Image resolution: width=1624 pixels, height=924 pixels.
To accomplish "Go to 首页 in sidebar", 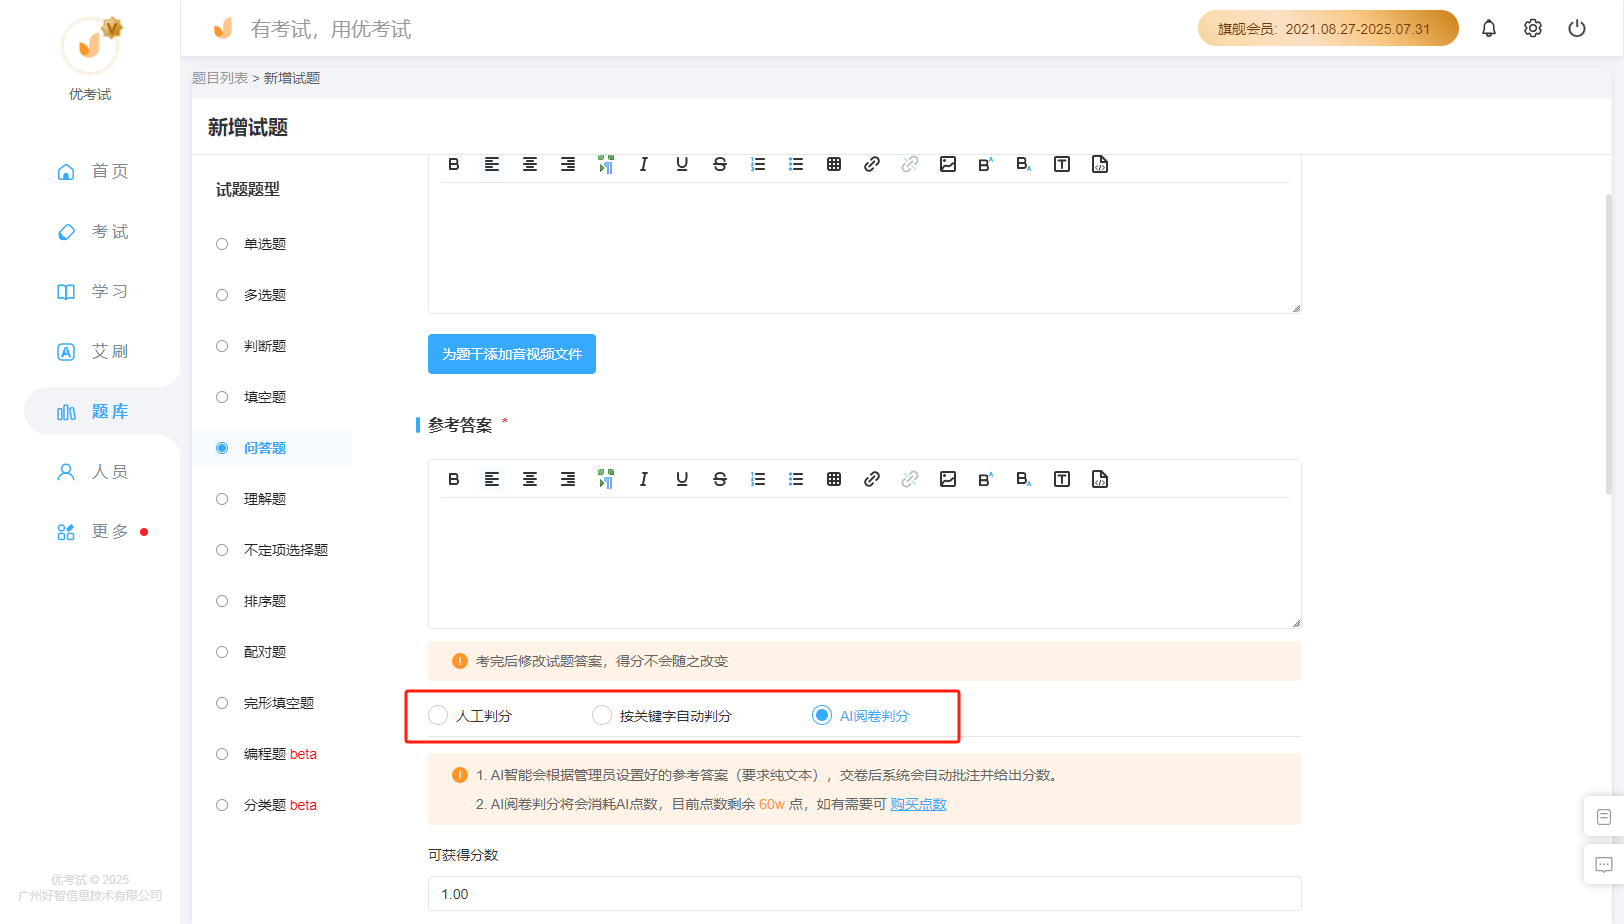I will click(92, 171).
